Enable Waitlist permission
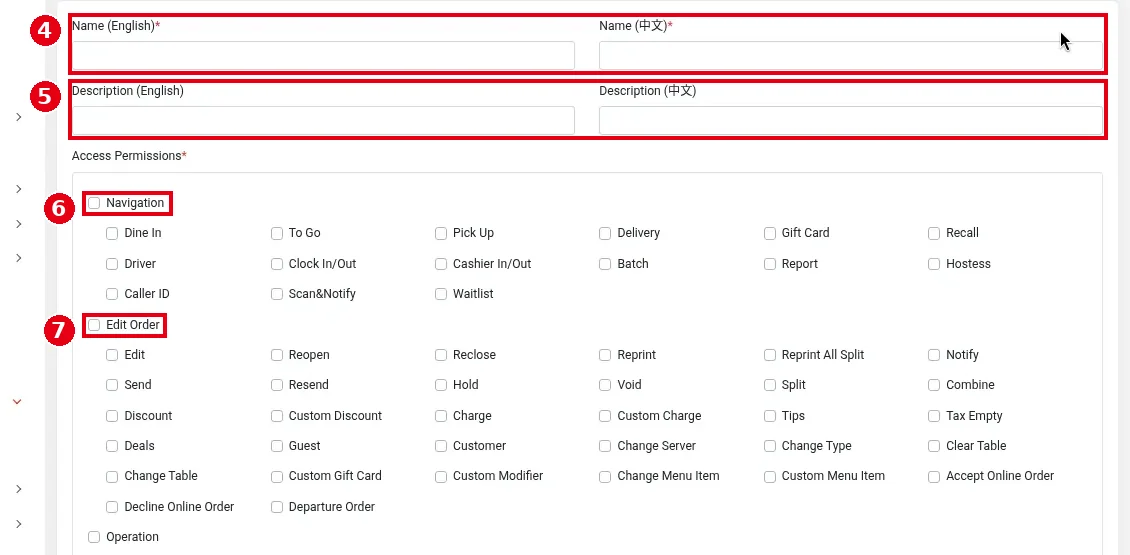This screenshot has height=555, width=1130. pyautogui.click(x=441, y=294)
